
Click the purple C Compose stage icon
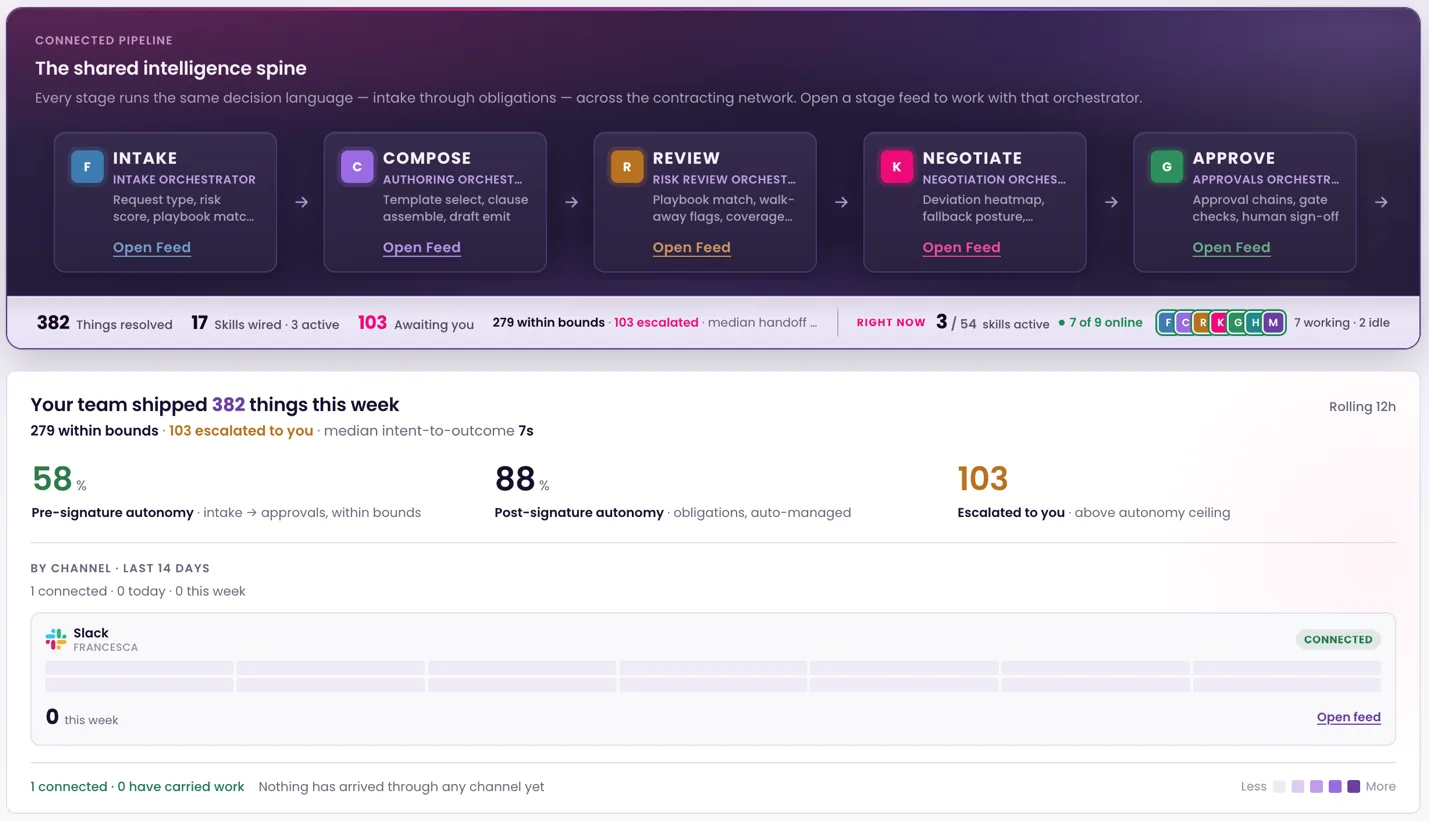(x=357, y=167)
